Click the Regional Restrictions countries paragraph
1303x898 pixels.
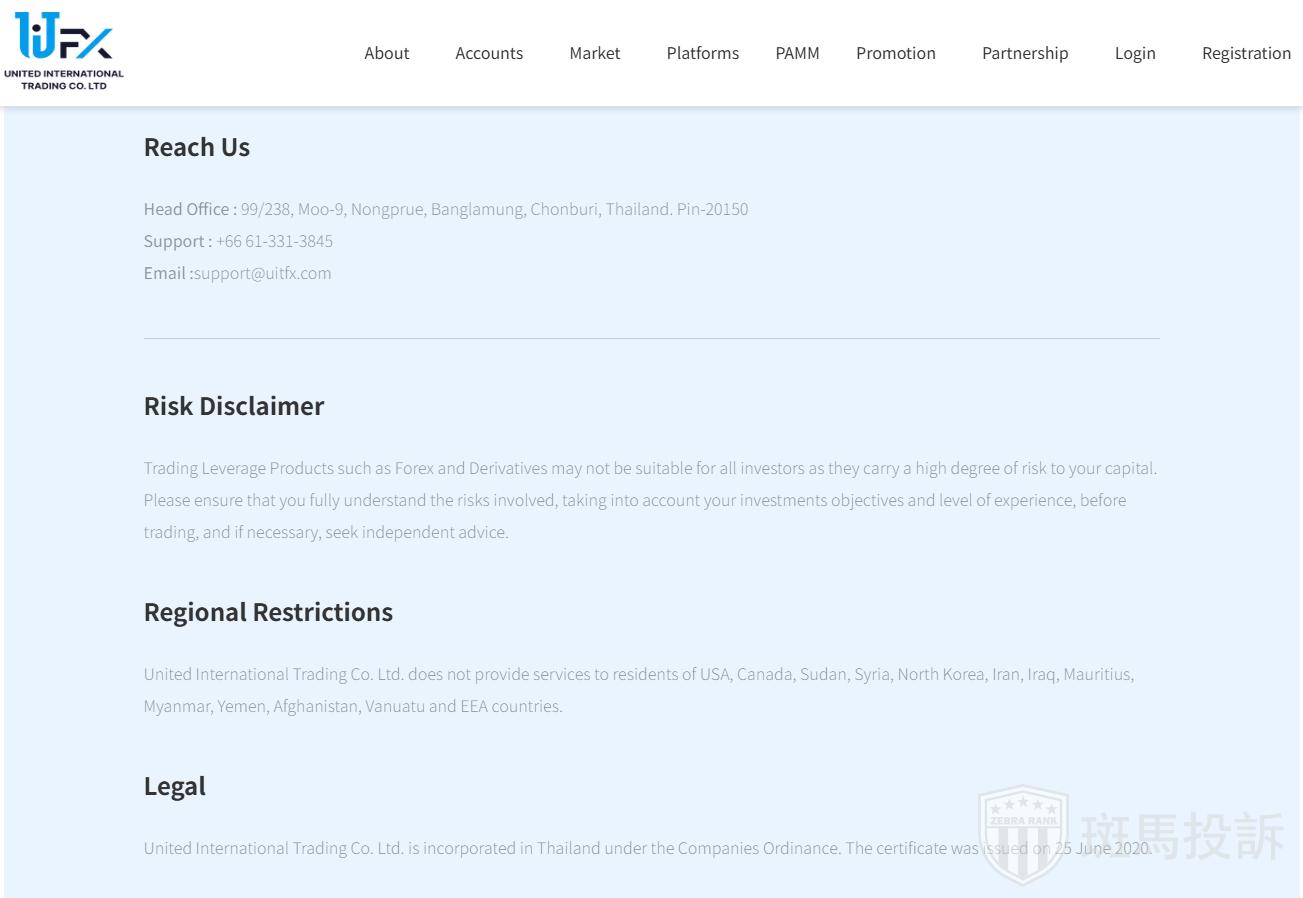(638, 690)
